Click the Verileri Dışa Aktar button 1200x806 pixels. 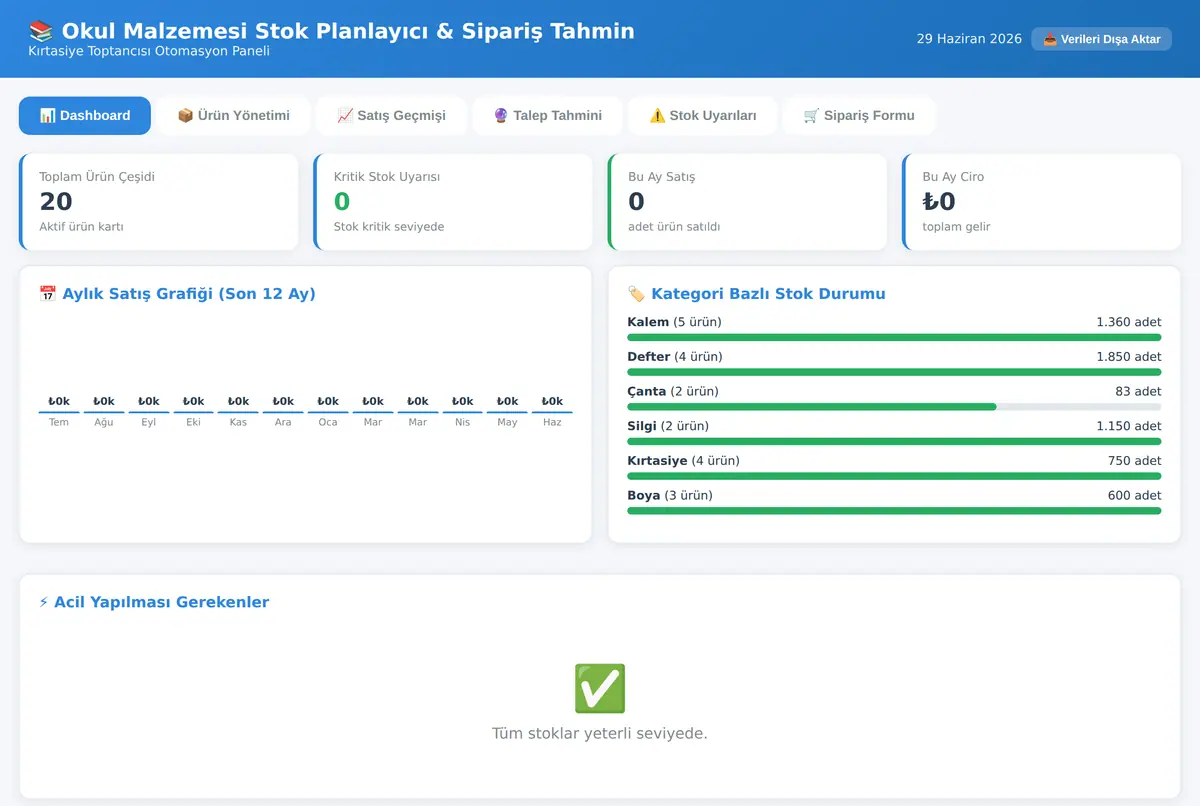pyautogui.click(x=1101, y=39)
